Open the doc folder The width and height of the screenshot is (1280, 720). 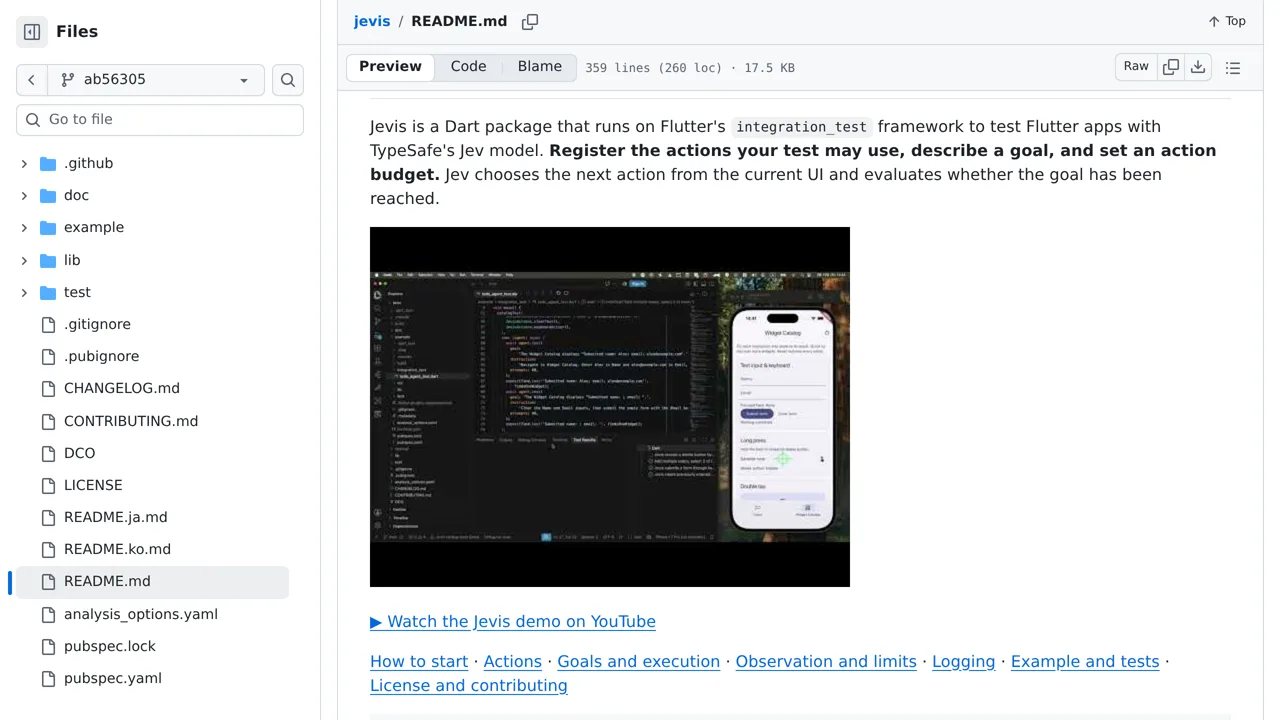tap(76, 195)
